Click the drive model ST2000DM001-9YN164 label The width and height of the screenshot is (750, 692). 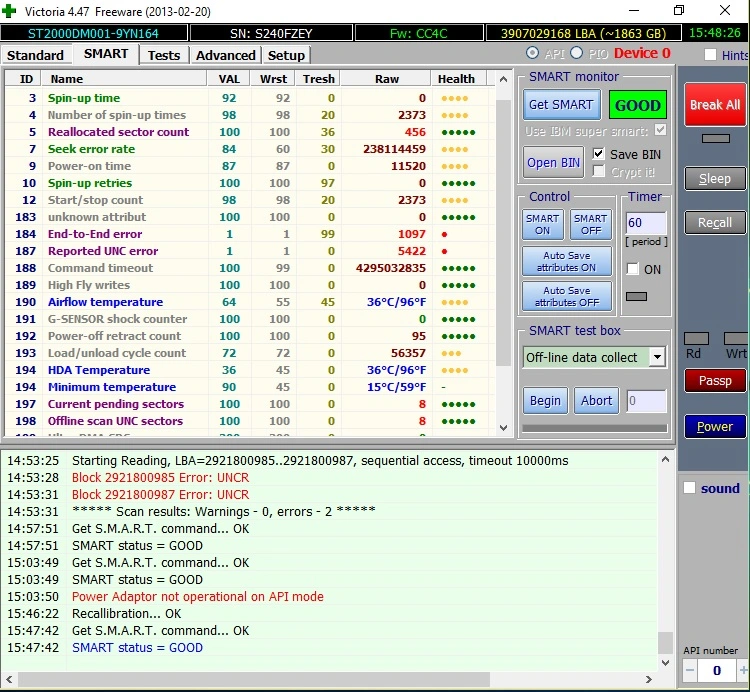[x=93, y=33]
